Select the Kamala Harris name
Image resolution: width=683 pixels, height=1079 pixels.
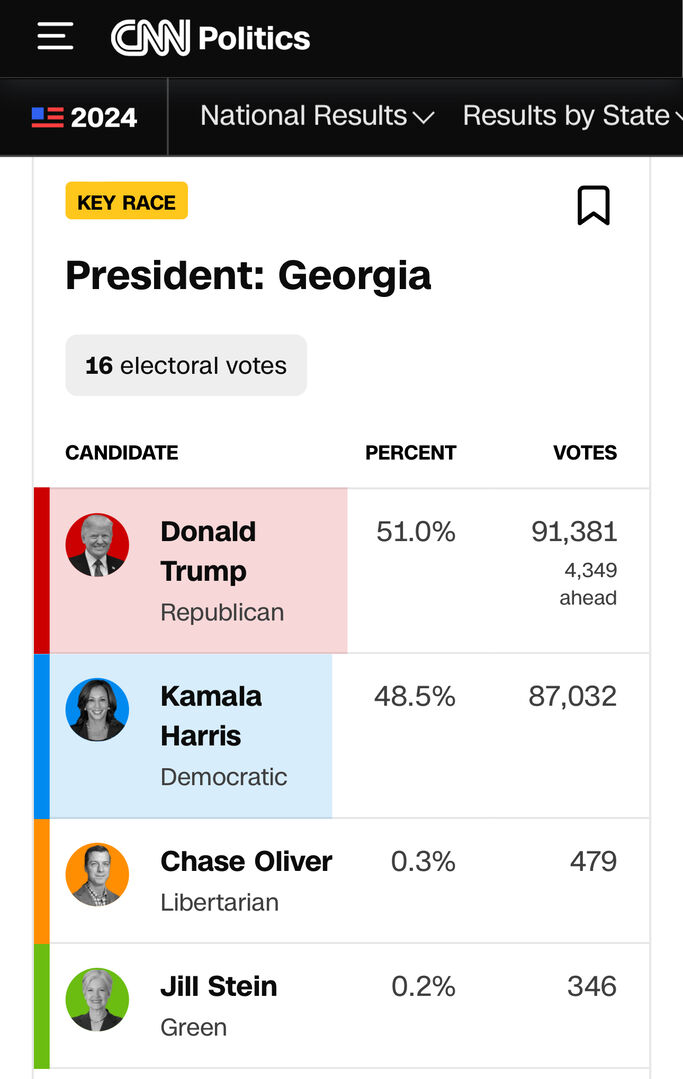click(x=210, y=716)
